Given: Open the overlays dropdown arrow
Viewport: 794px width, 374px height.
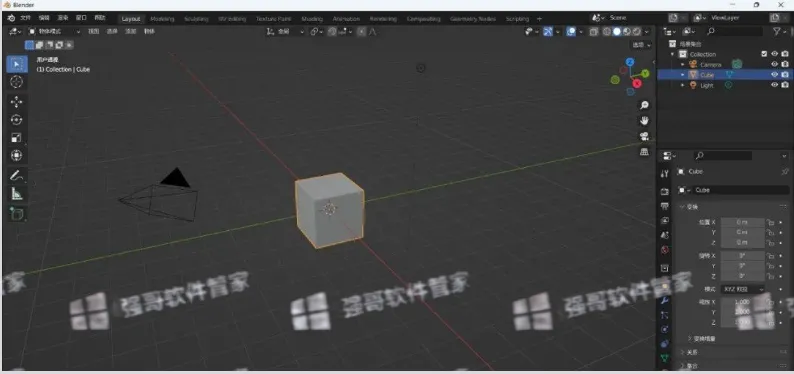Looking at the screenshot, I should (581, 31).
